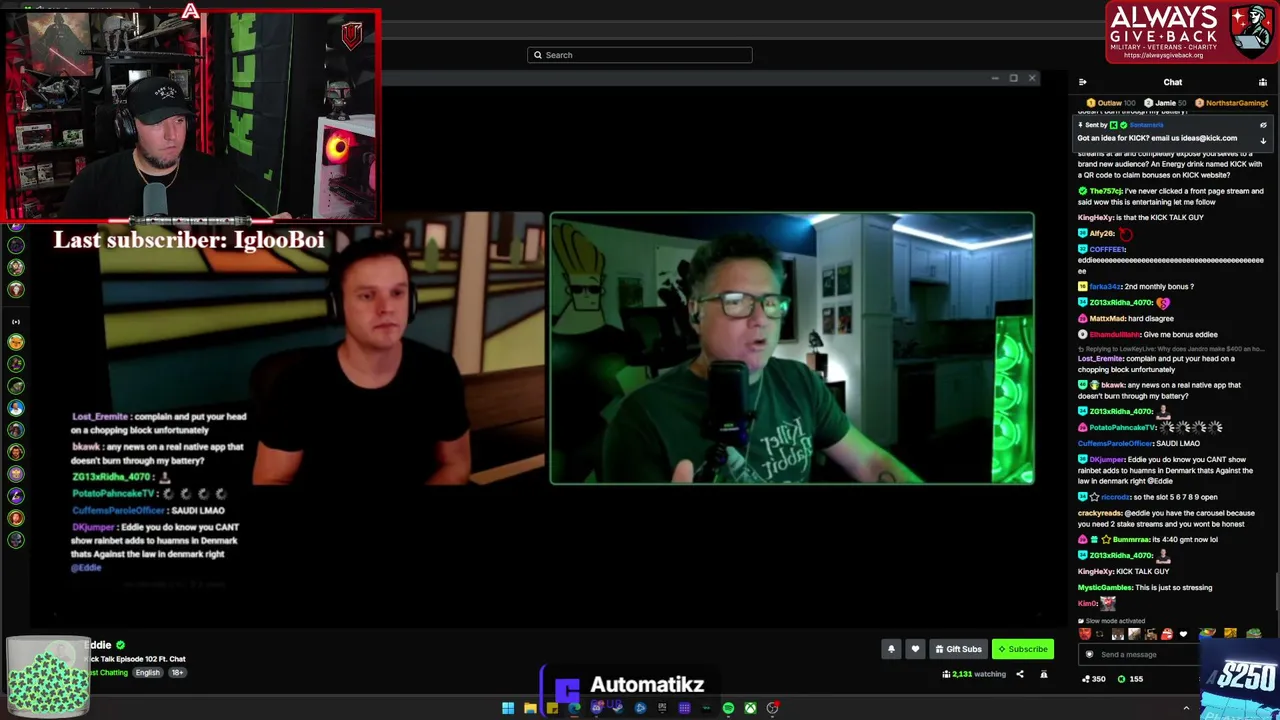This screenshot has height=720, width=1280.
Task: Click Jamie in the gifter leaderboard
Action: coord(1164,103)
